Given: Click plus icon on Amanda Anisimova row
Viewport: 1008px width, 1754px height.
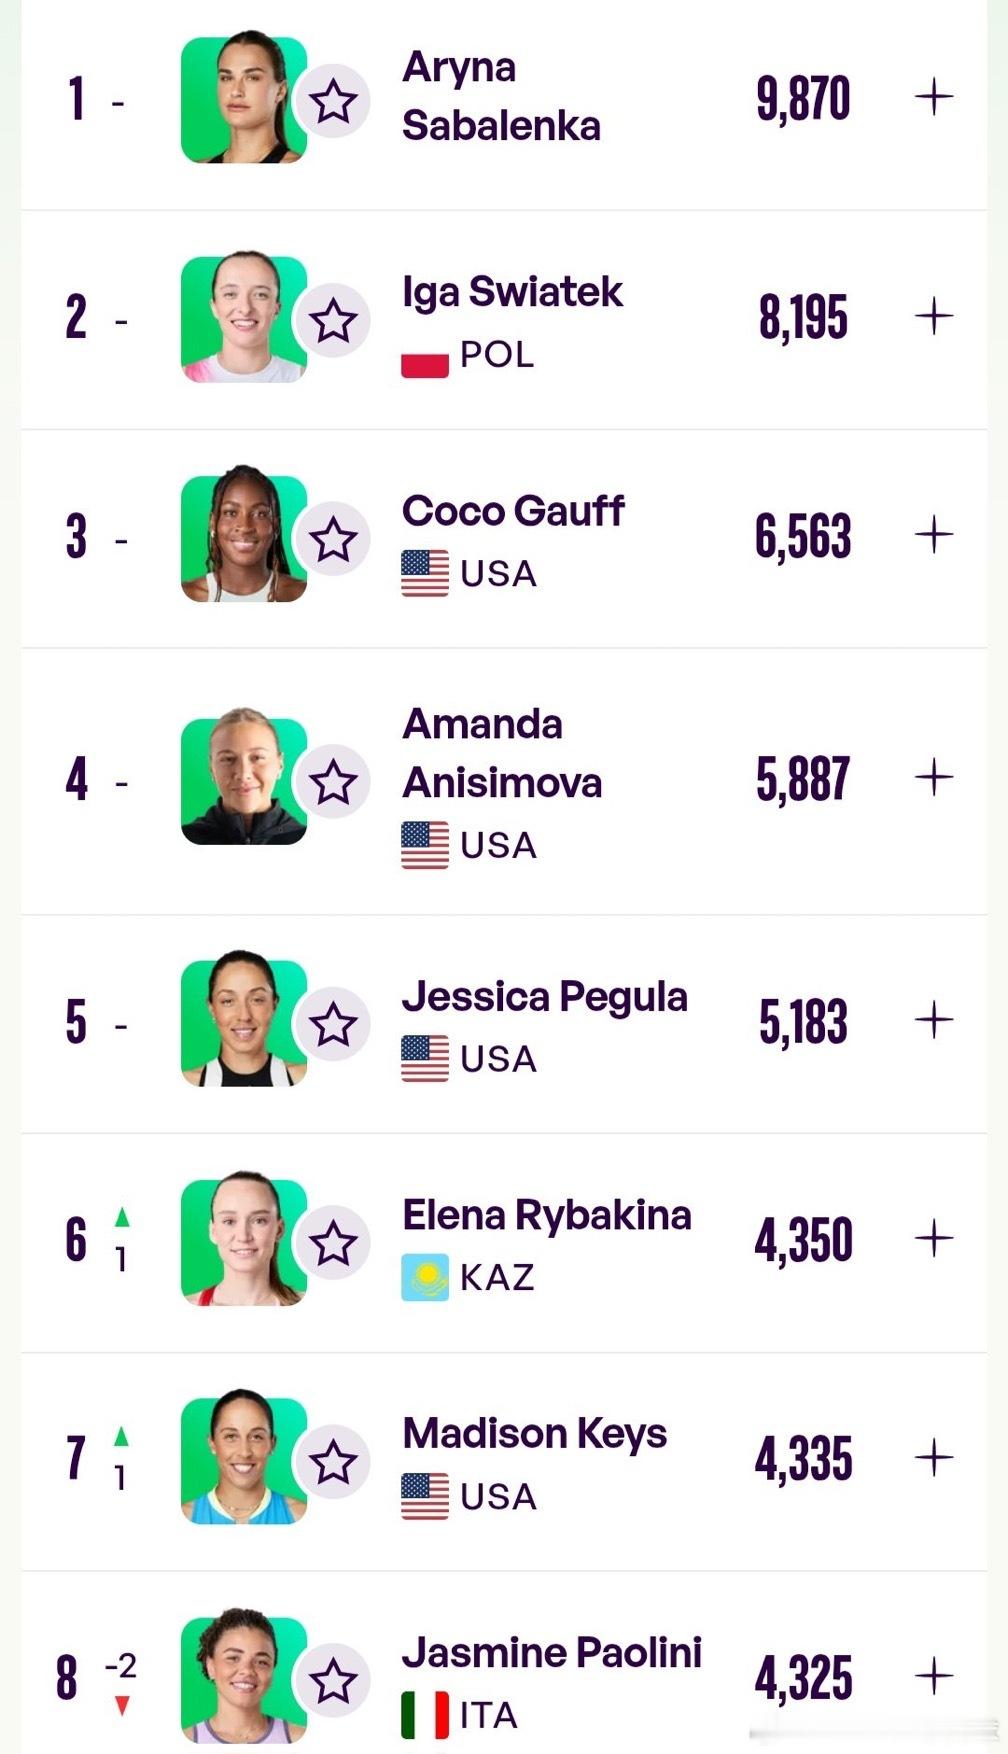Looking at the screenshot, I should point(934,777).
